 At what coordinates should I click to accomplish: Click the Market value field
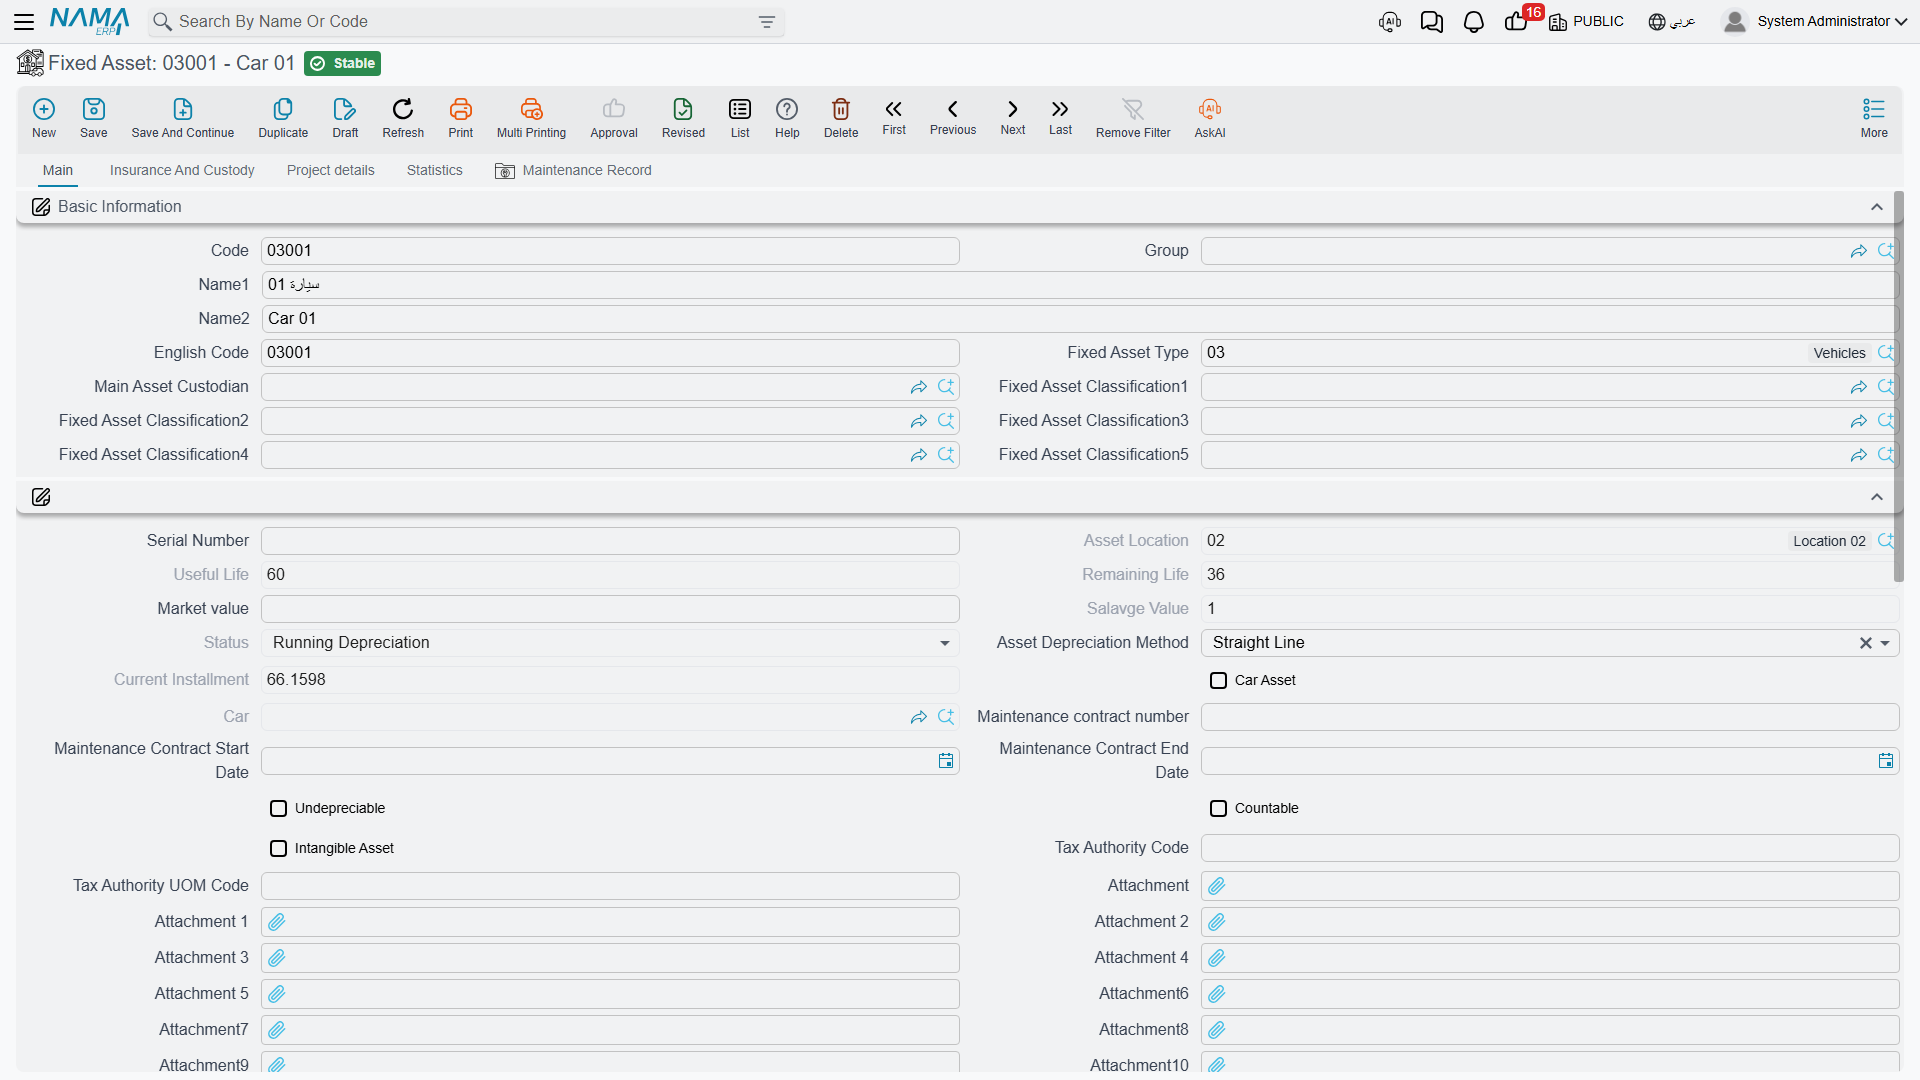point(610,609)
